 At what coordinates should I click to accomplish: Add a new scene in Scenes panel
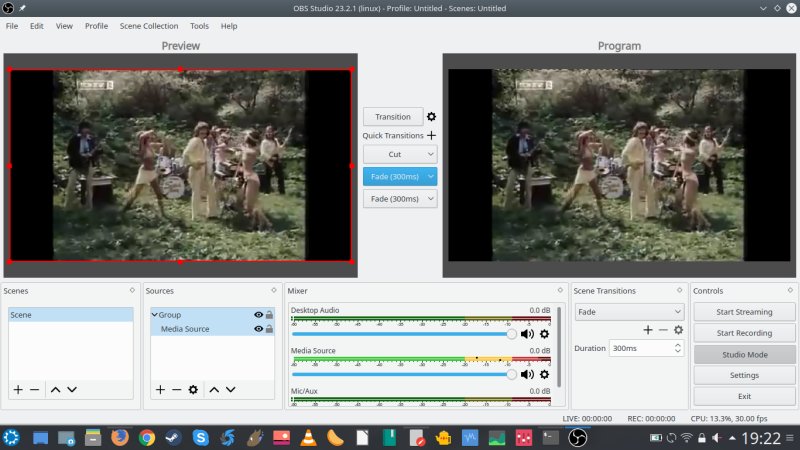[x=18, y=389]
